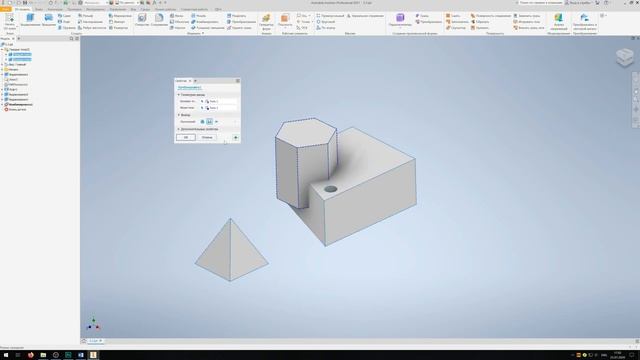Open the Hole (Отверстие) tool
This screenshot has width=640, height=360.
(142, 20)
